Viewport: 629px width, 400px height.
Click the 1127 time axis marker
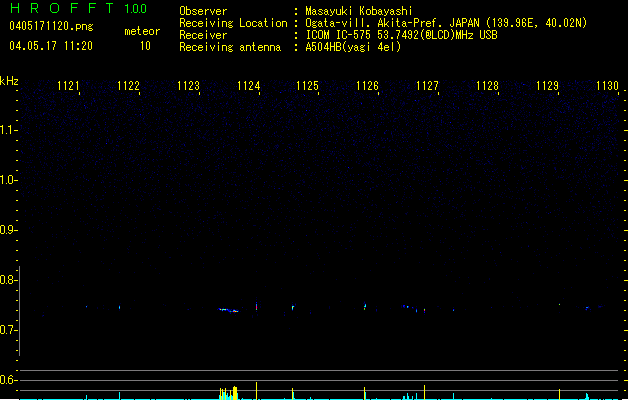427,86
